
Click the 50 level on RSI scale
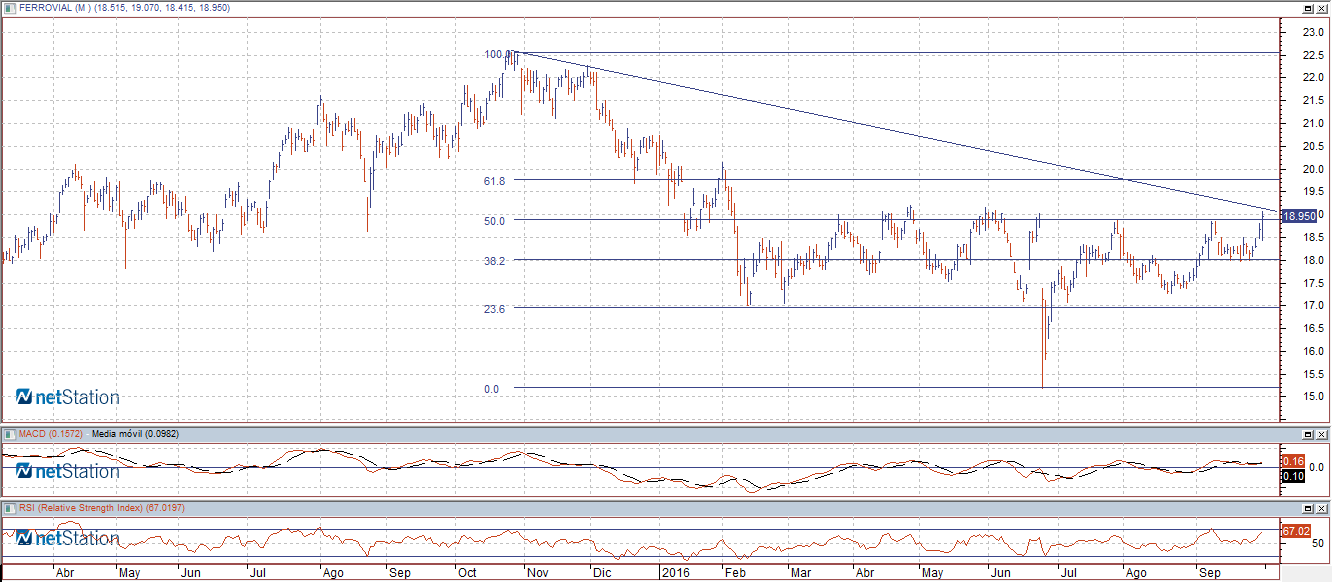[1318, 544]
